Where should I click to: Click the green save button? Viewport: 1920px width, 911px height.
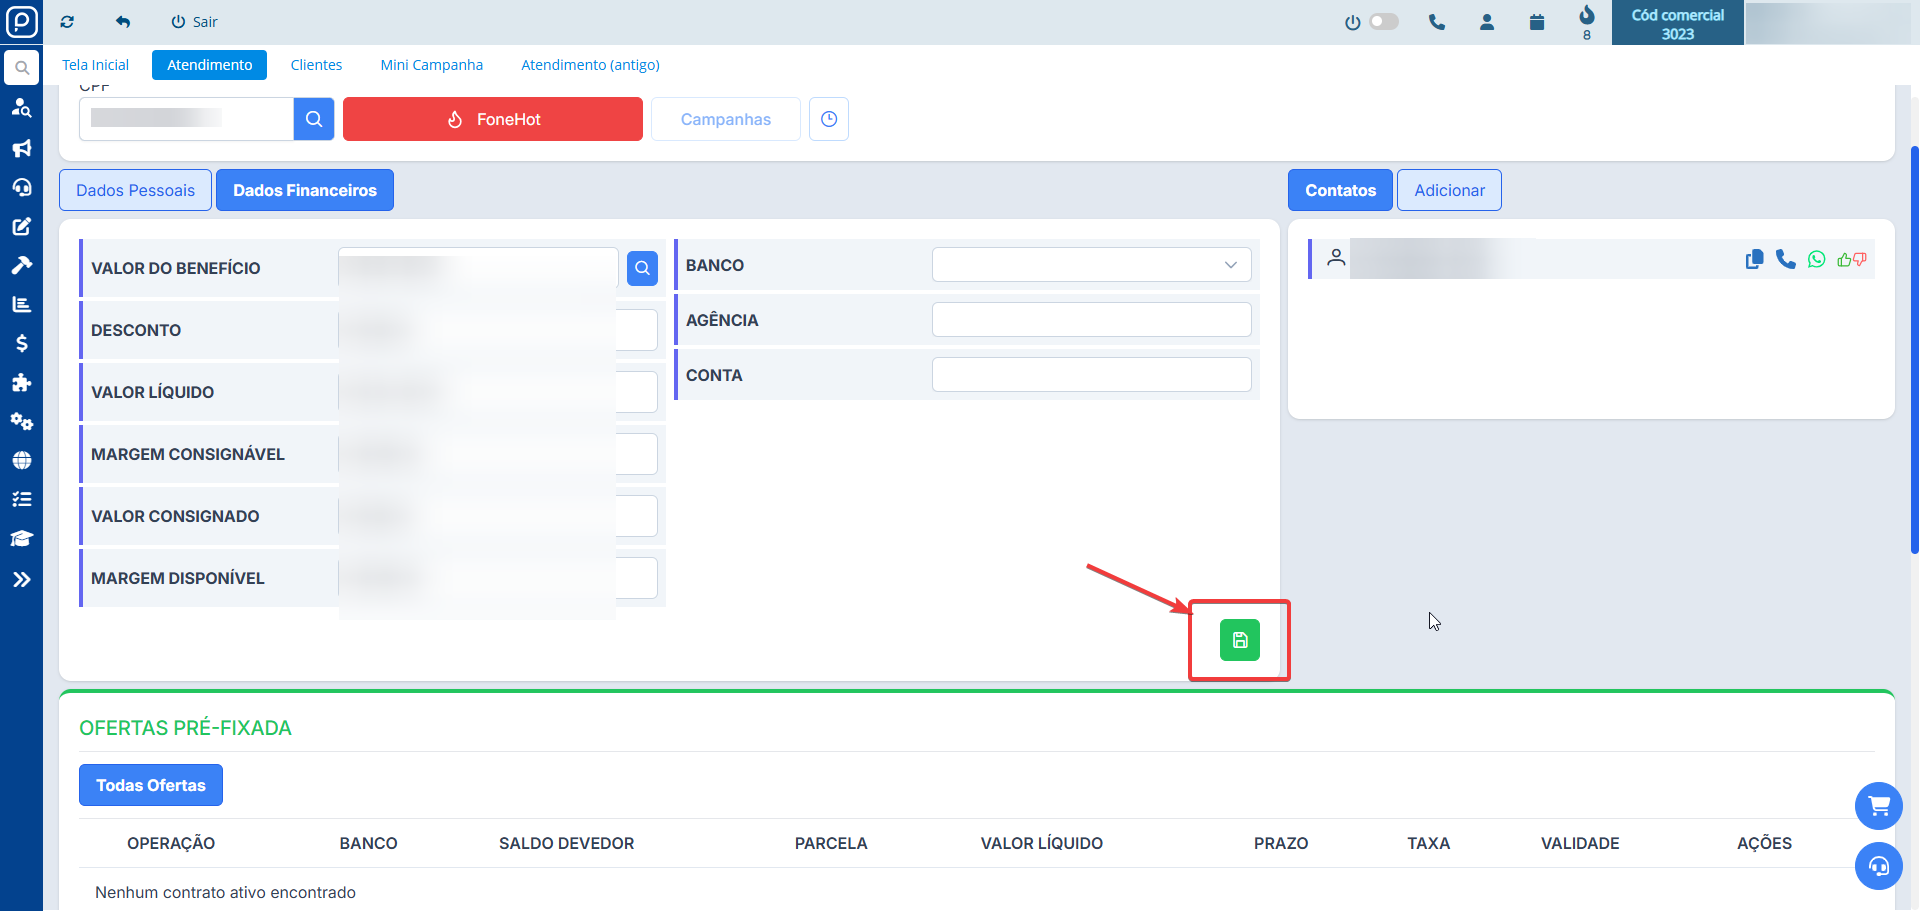(x=1239, y=640)
